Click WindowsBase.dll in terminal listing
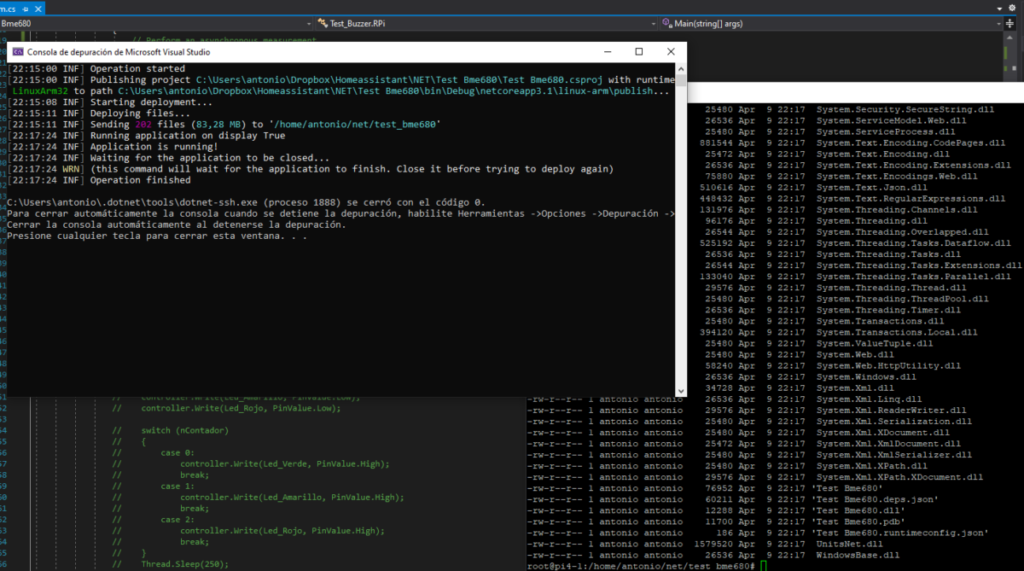 [857, 555]
